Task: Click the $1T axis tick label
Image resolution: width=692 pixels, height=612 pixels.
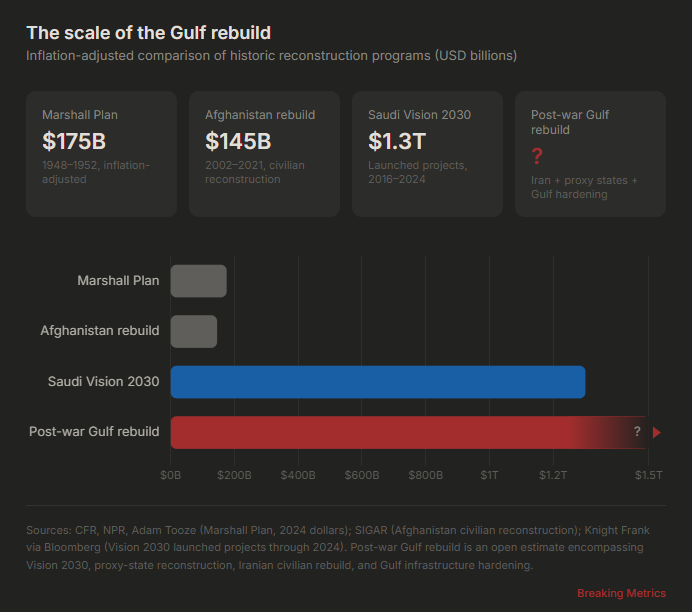Action: 490,475
